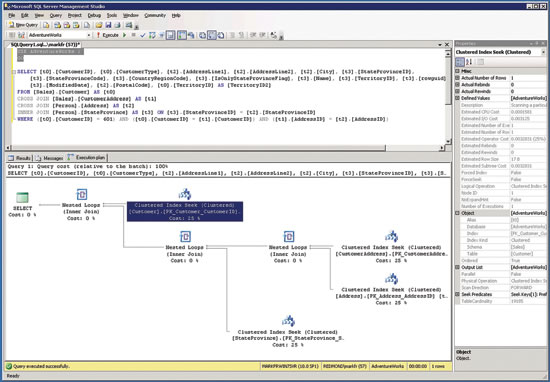Select Results to Grid mode

212,35
